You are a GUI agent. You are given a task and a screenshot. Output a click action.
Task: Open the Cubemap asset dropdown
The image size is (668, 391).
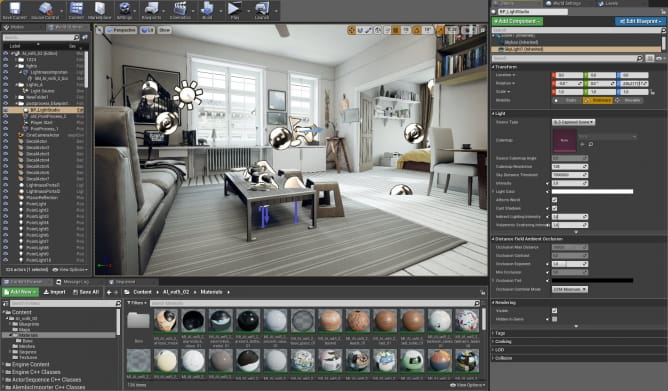[608, 137]
